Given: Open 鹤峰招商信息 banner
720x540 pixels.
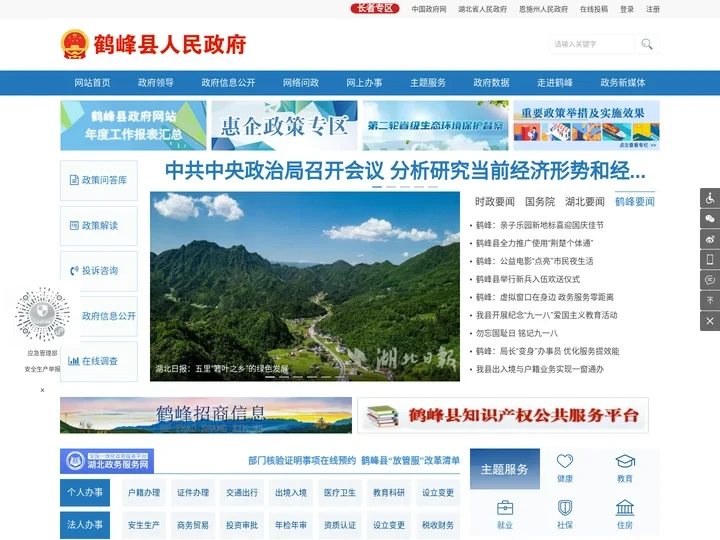Looking at the screenshot, I should [x=206, y=415].
